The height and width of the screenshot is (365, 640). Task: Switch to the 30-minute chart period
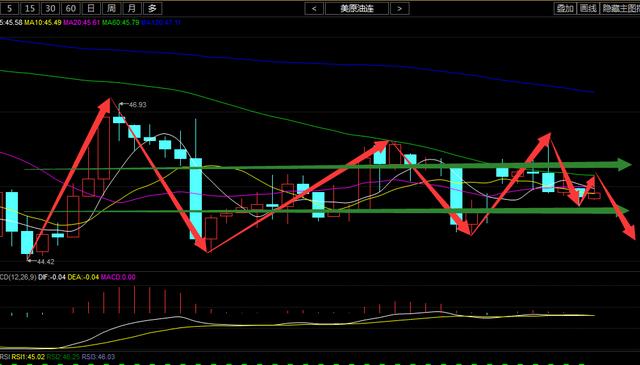pos(50,8)
